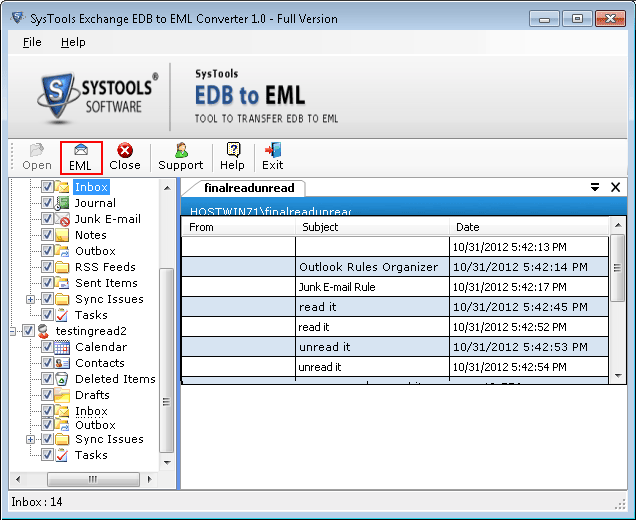Select 'unread it' message at 5:42:54 PM
This screenshot has width=636, height=520.
pyautogui.click(x=395, y=367)
